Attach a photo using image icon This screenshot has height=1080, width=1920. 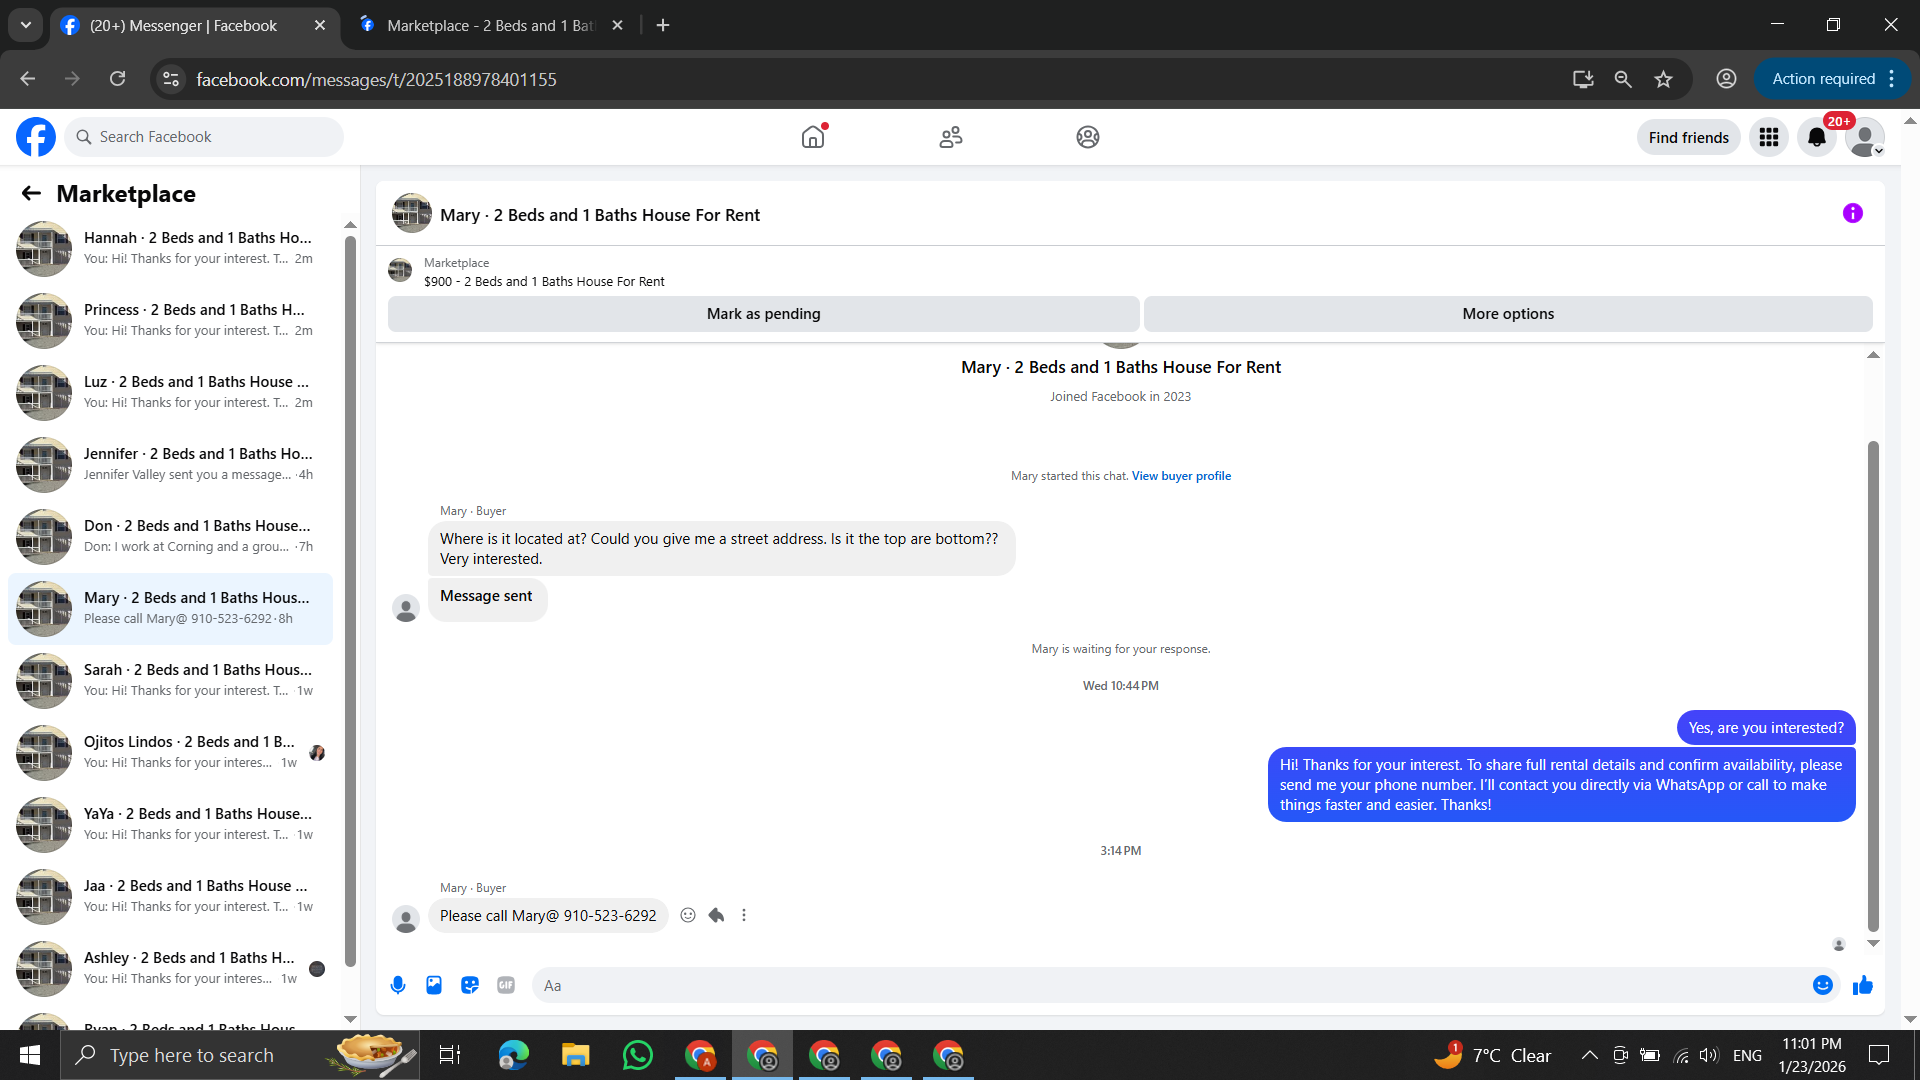pos(434,985)
